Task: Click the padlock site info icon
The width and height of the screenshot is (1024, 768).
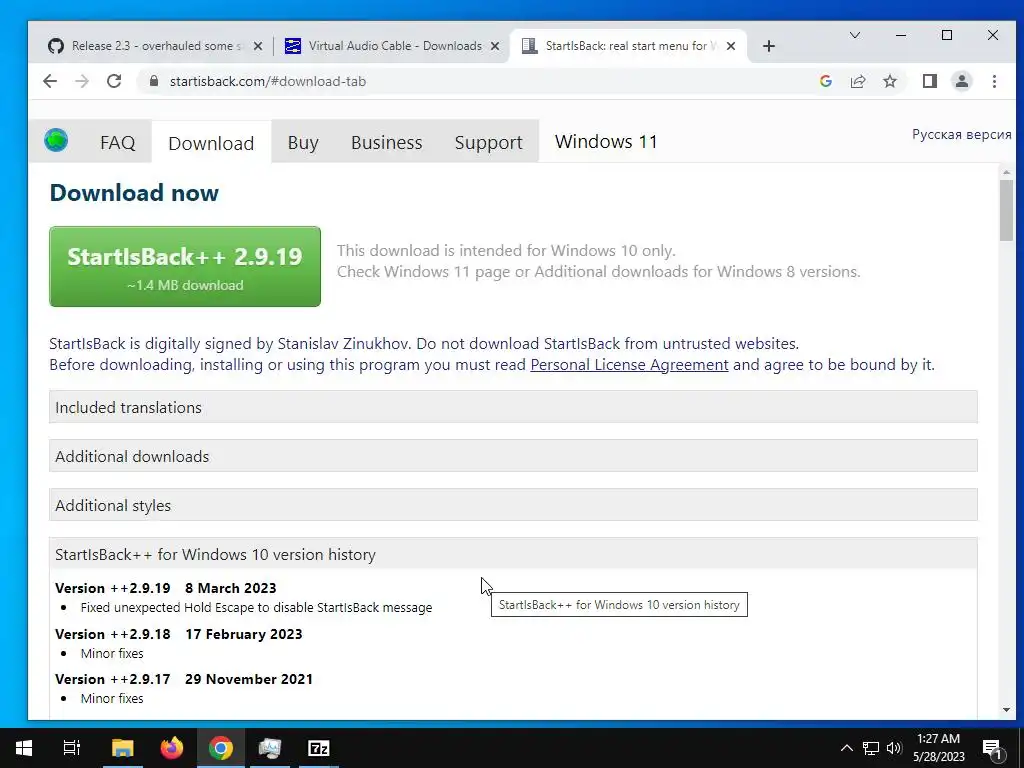Action: 154,81
